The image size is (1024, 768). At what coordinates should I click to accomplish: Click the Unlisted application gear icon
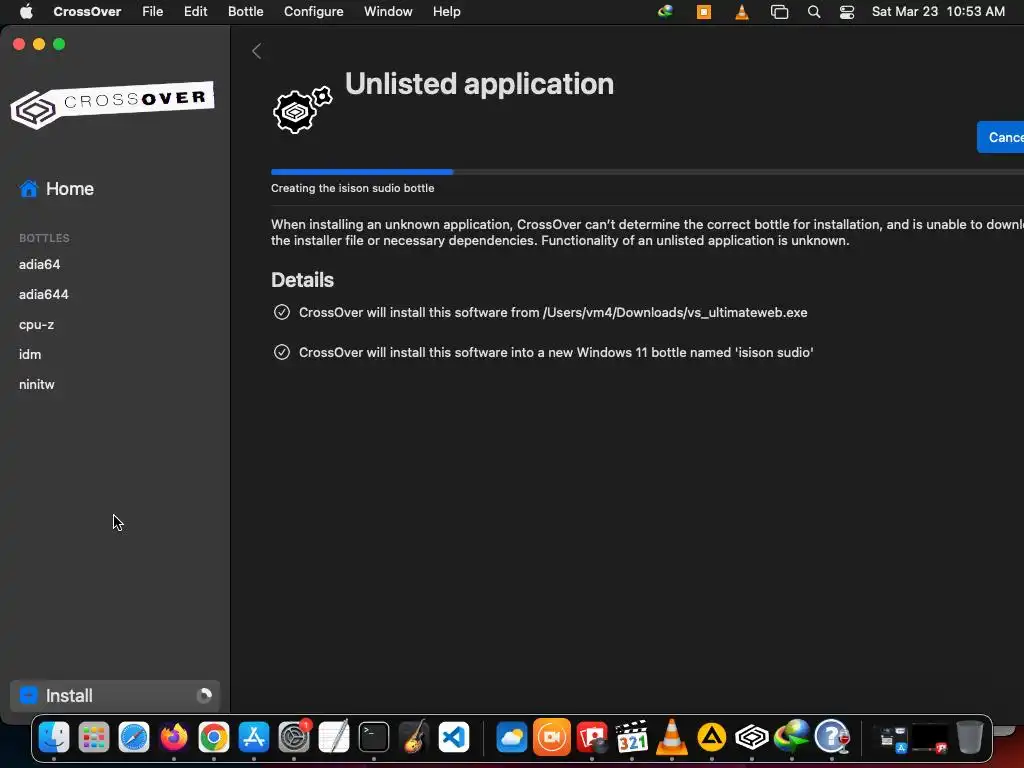click(302, 110)
